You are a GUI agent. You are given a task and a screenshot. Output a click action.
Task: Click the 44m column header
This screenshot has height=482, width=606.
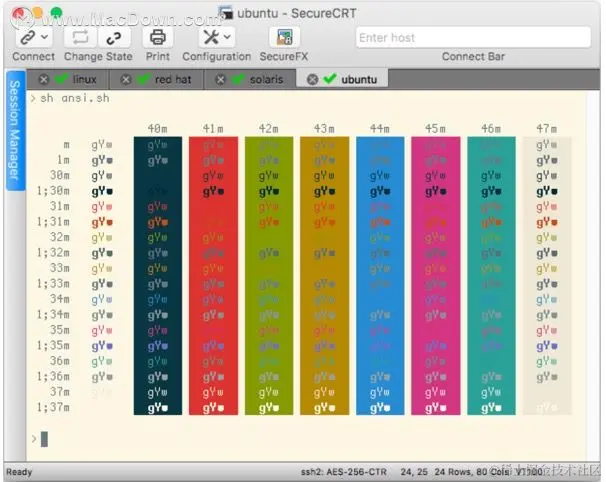point(380,129)
